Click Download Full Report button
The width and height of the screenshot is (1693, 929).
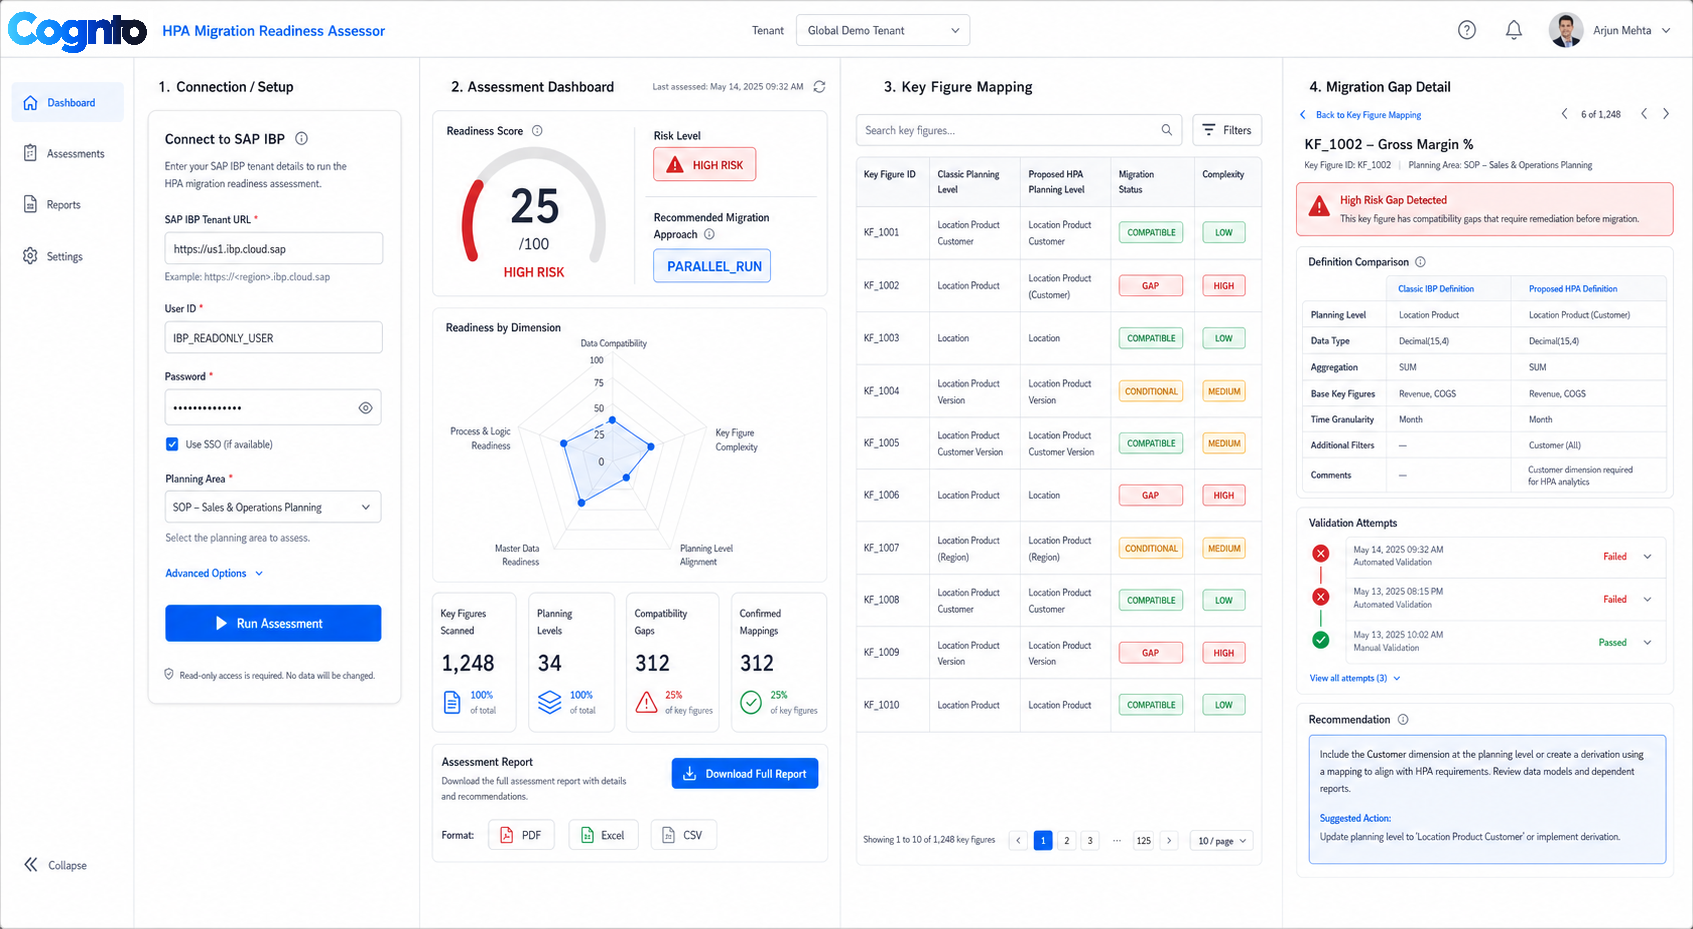point(745,773)
